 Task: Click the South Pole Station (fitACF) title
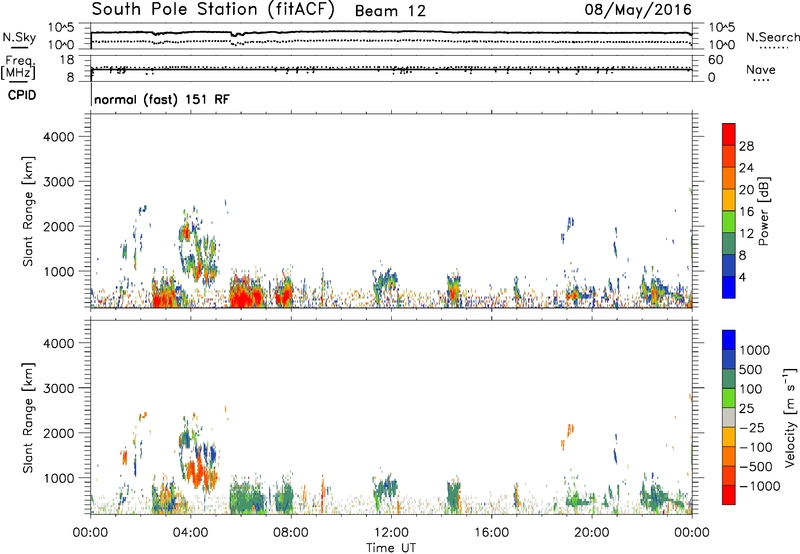pyautogui.click(x=213, y=10)
